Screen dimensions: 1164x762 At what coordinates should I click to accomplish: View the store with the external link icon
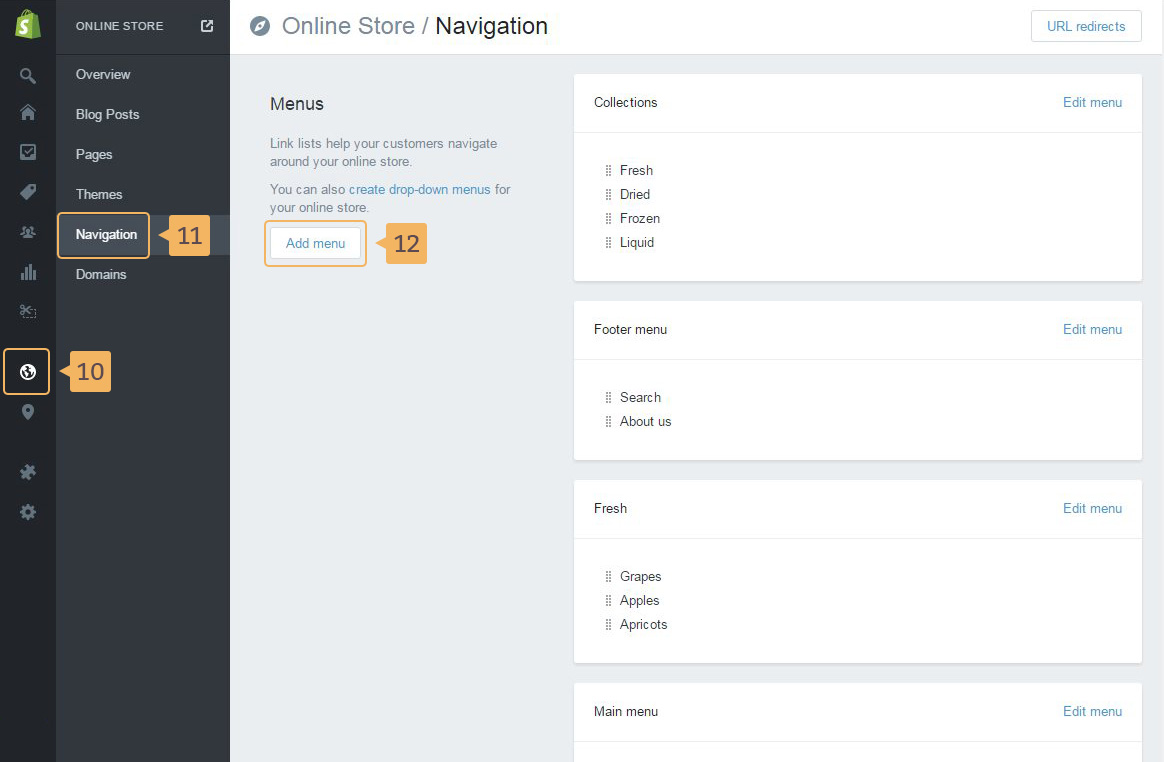[x=207, y=26]
